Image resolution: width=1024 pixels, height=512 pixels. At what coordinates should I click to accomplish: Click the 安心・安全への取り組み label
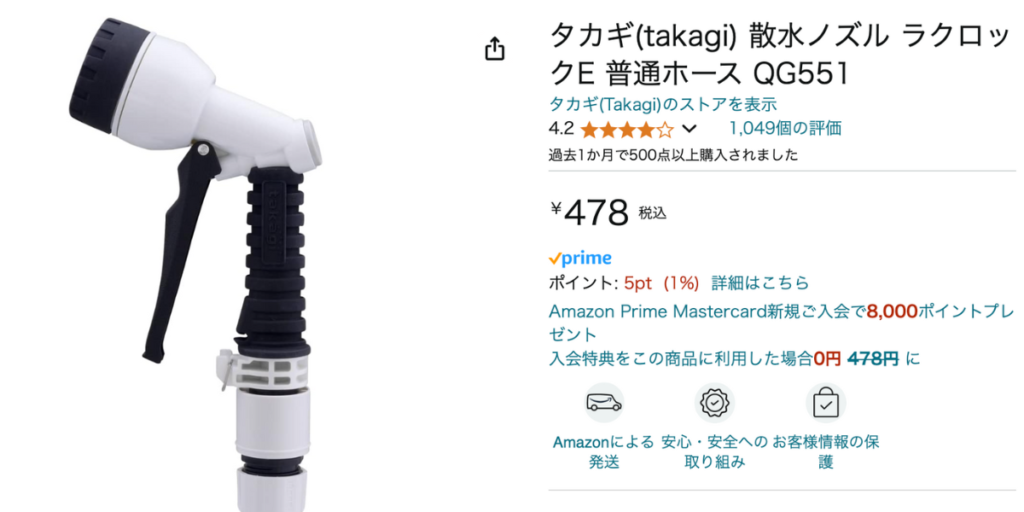click(714, 452)
